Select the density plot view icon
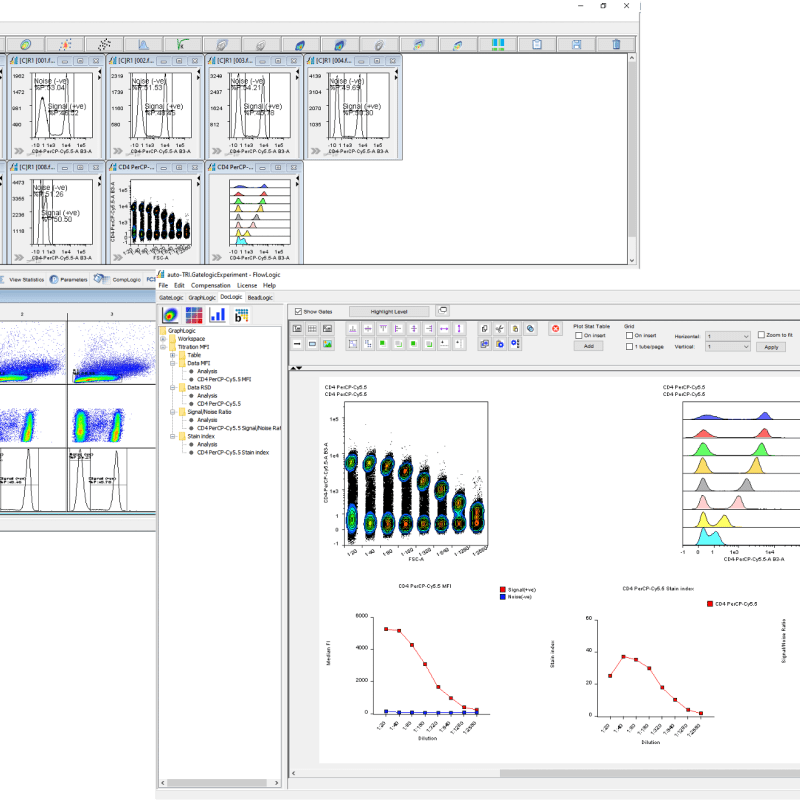Image resolution: width=800 pixels, height=800 pixels. pos(170,314)
